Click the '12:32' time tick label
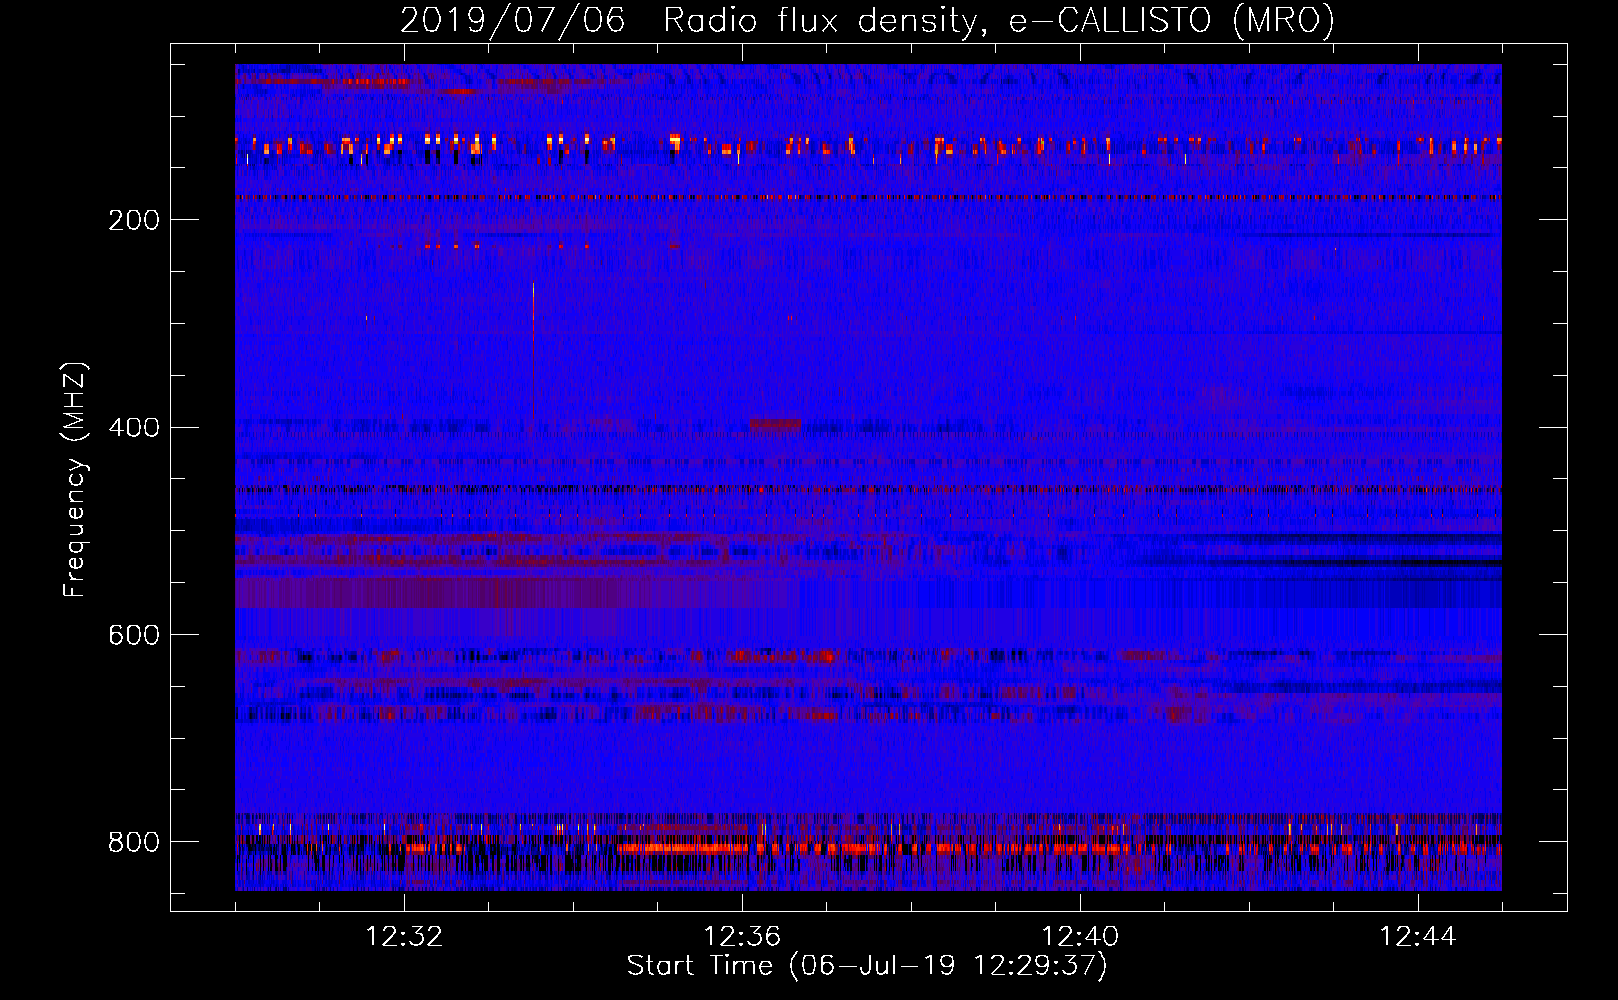Viewport: 1618px width, 1000px height. click(404, 937)
